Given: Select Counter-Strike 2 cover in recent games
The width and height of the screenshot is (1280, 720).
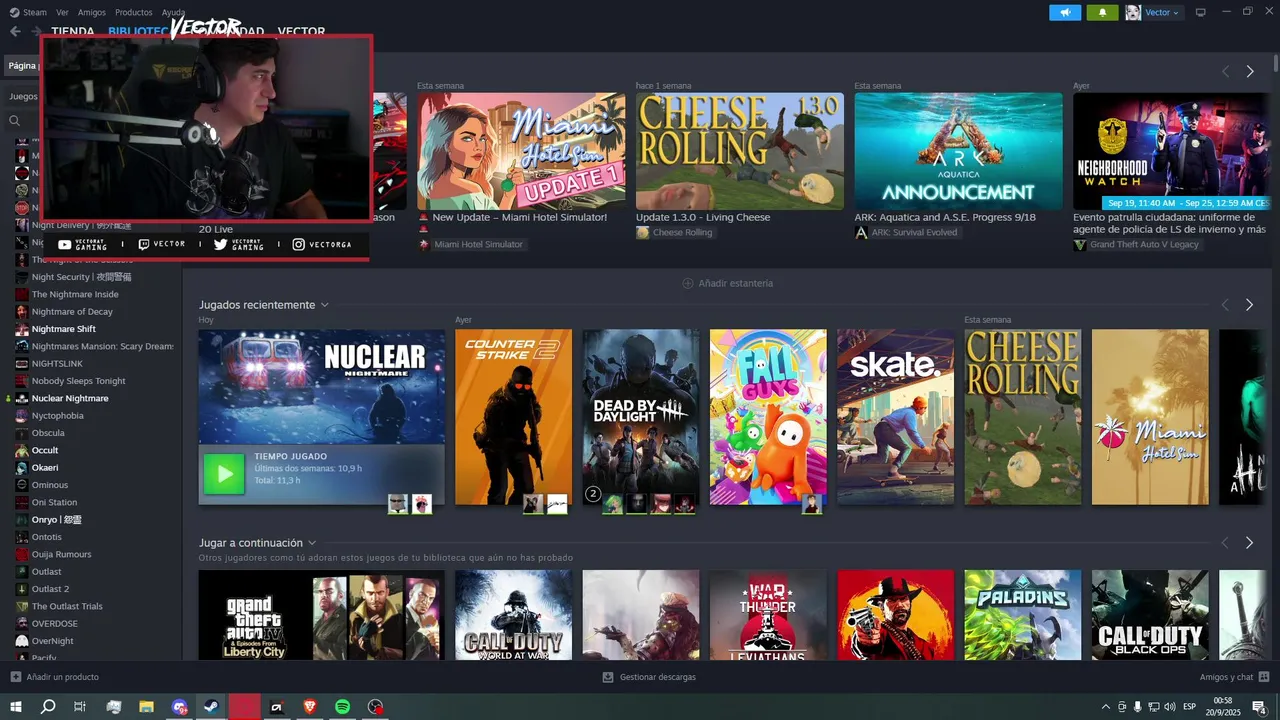Looking at the screenshot, I should (513, 417).
